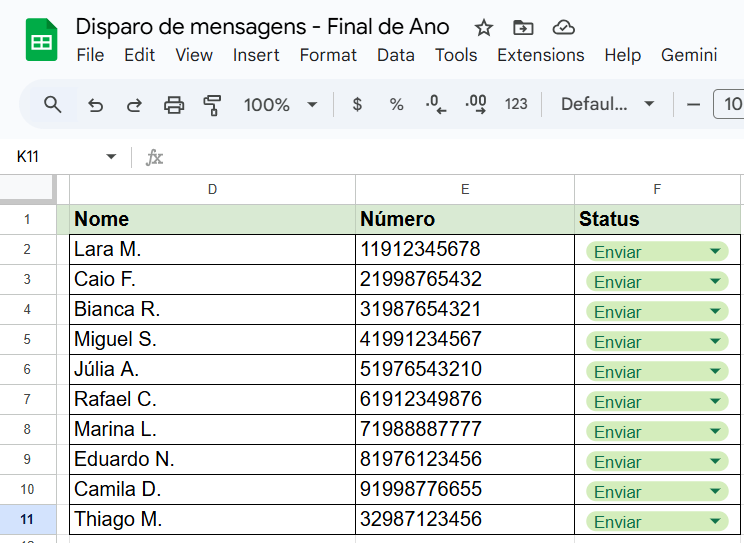Click the decrease font size minus button
Image resolution: width=744 pixels, height=543 pixels.
(693, 104)
